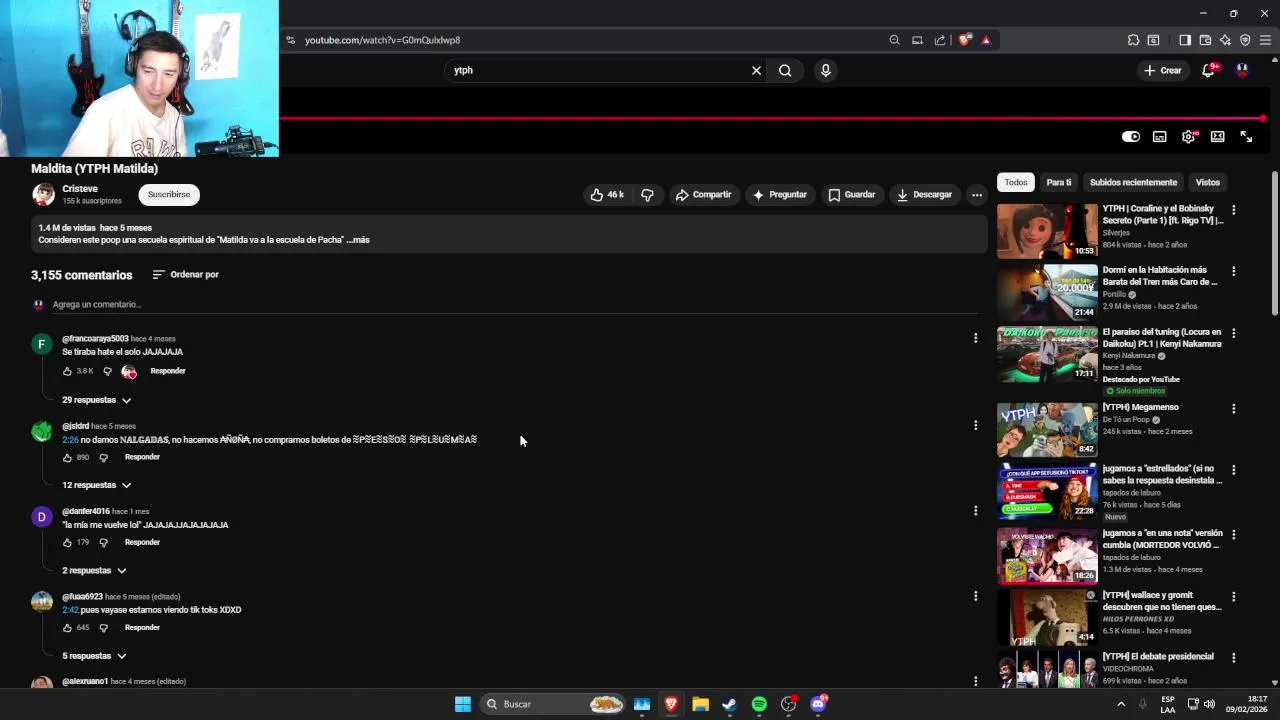
Task: Expand 12 respuestas under jsldrd comment
Action: pyautogui.click(x=97, y=485)
